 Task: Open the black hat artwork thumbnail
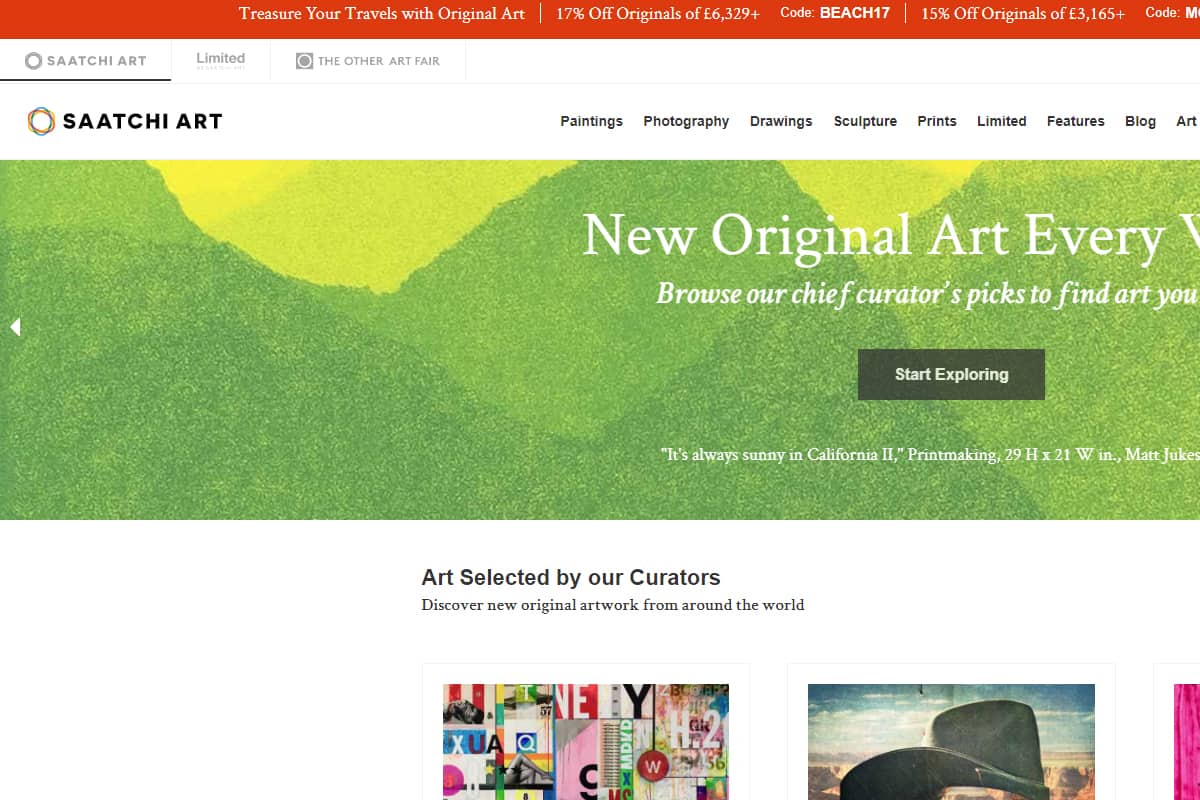pyautogui.click(x=951, y=742)
